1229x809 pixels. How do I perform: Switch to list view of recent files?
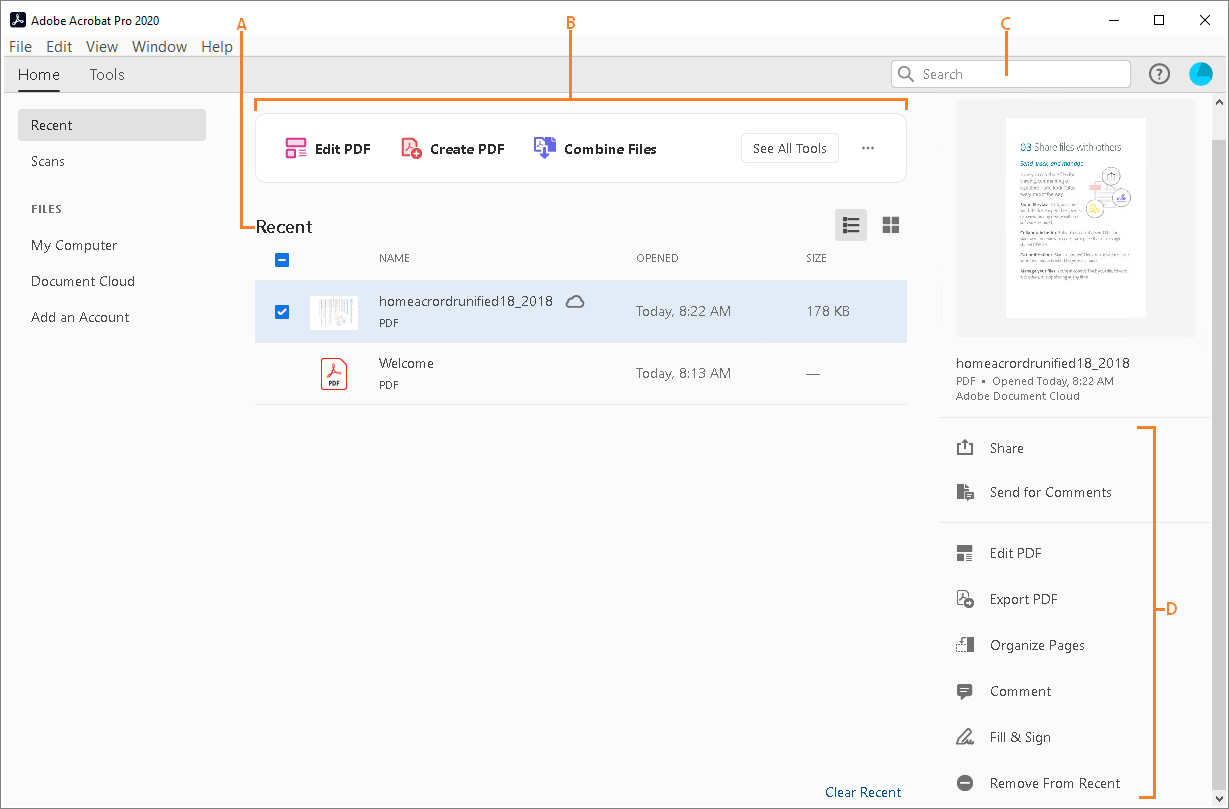pos(850,225)
